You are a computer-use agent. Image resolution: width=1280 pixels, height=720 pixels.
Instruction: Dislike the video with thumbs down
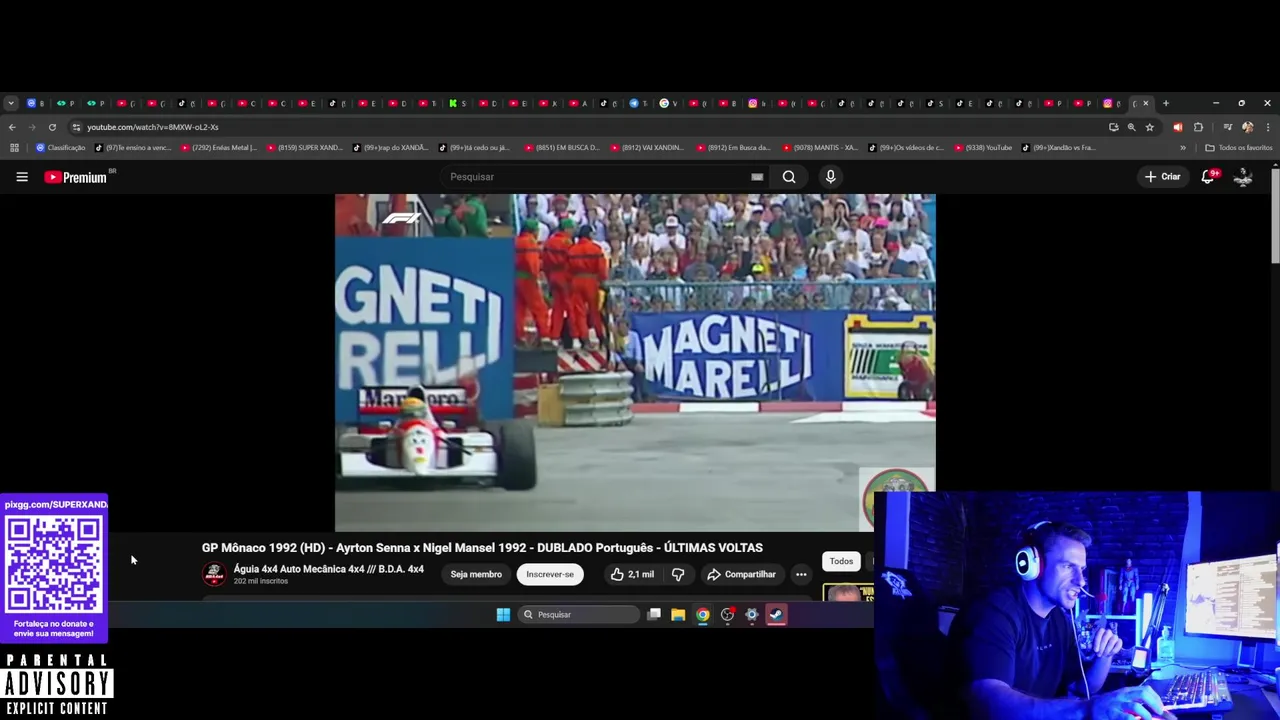678,574
